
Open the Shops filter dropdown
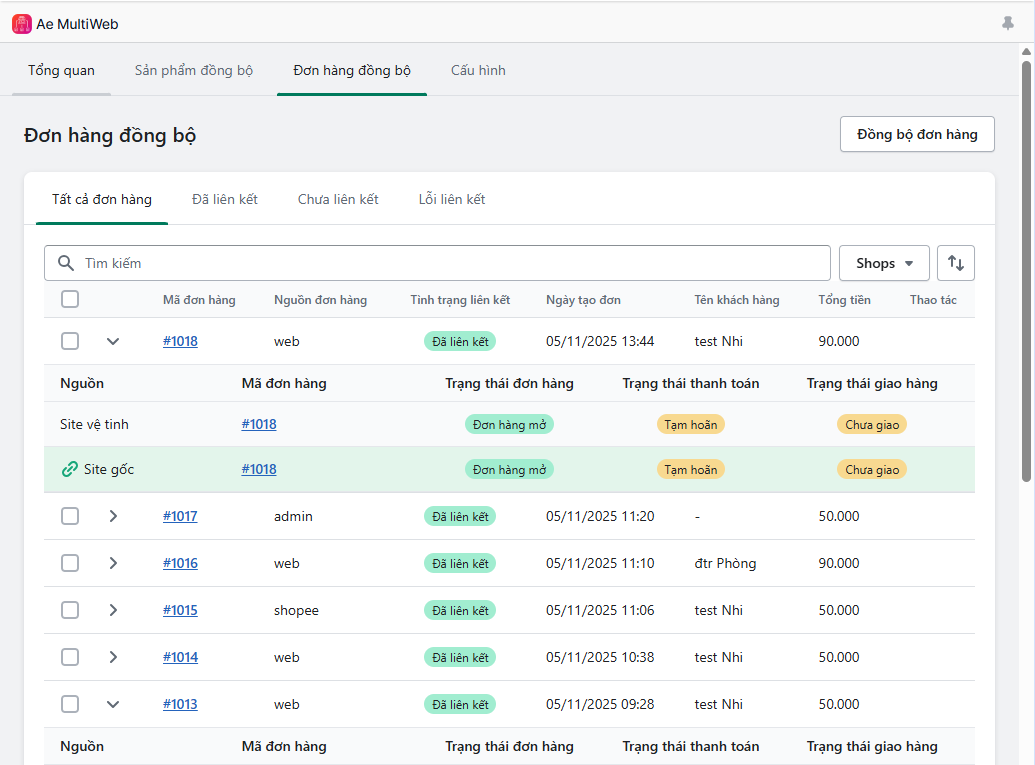coord(884,263)
